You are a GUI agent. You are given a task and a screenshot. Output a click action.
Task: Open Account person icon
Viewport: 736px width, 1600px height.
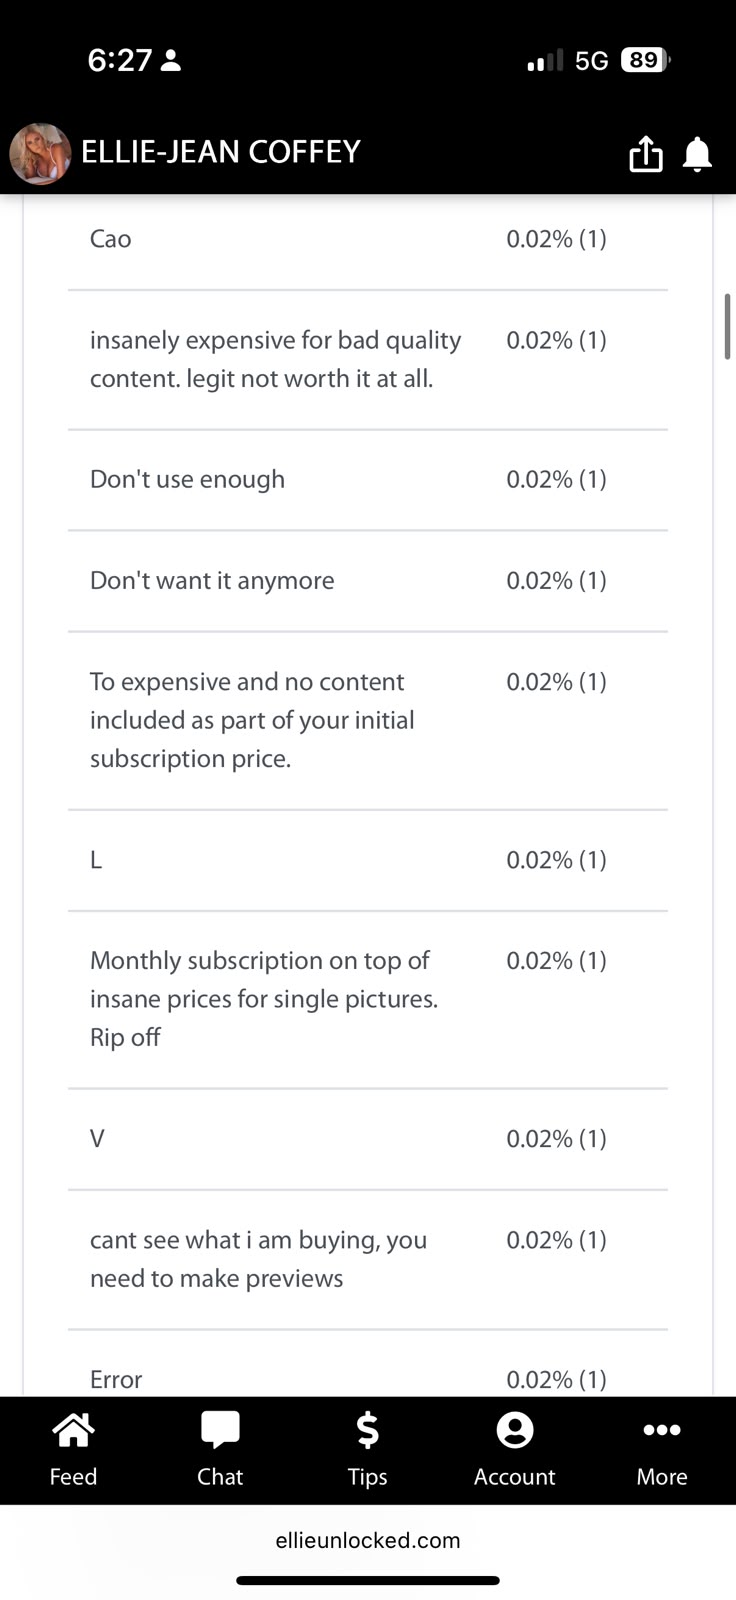pos(514,1449)
